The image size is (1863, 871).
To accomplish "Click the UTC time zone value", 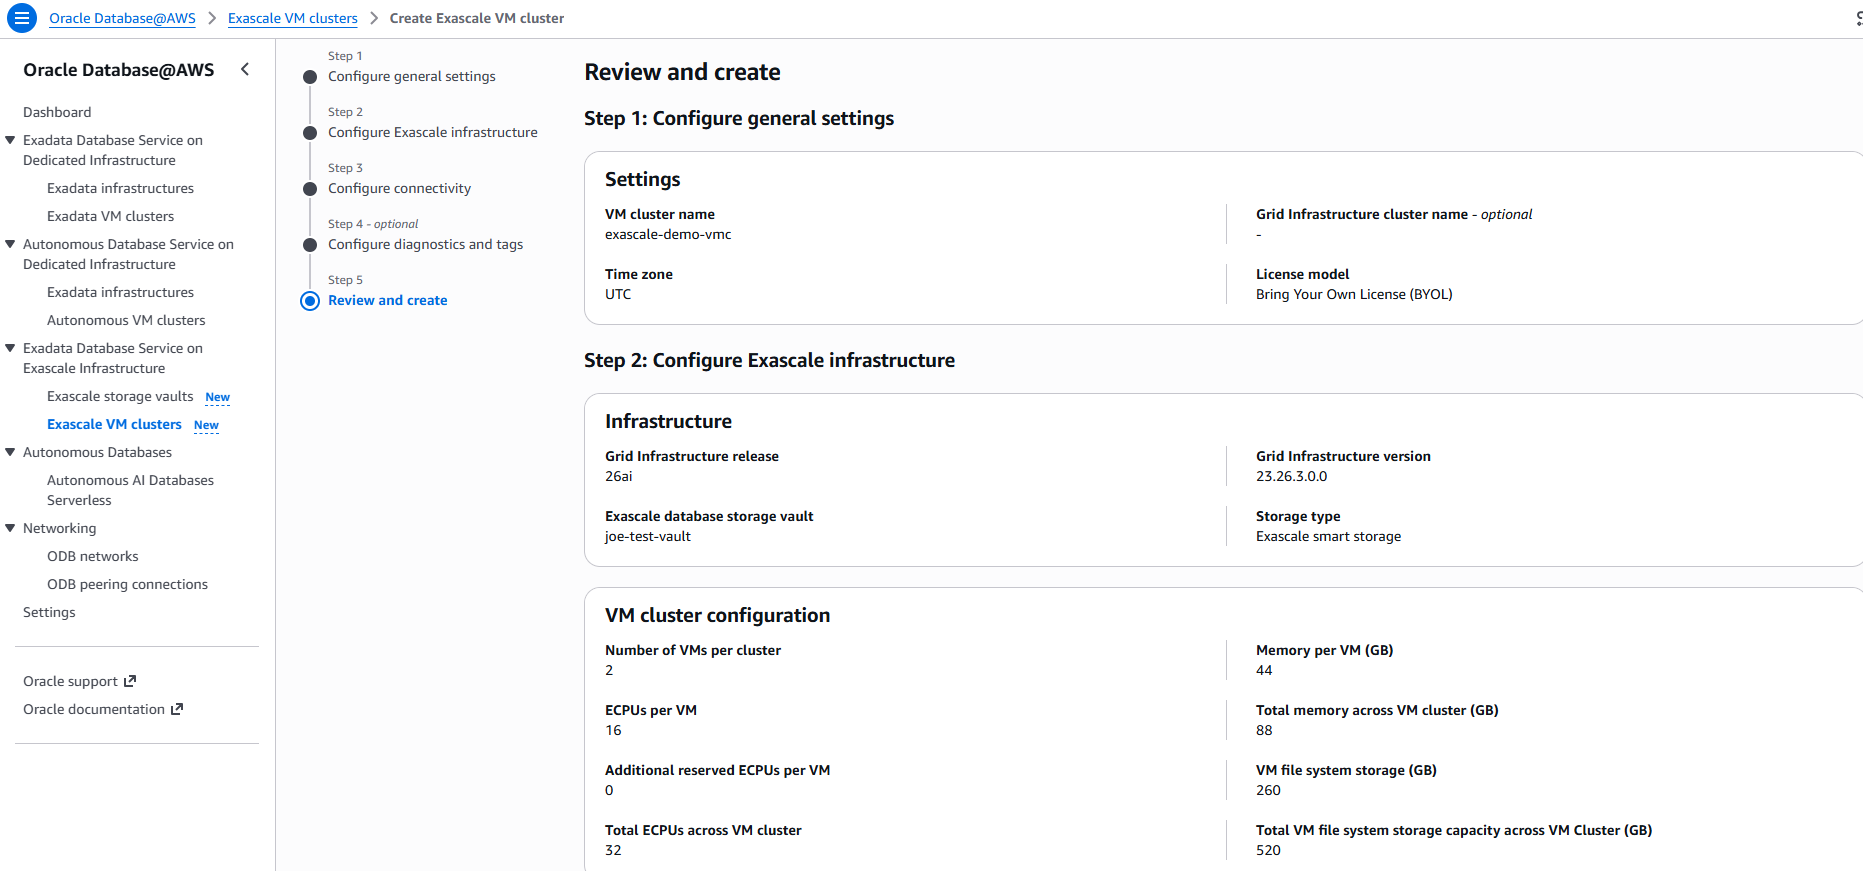I will tap(618, 294).
